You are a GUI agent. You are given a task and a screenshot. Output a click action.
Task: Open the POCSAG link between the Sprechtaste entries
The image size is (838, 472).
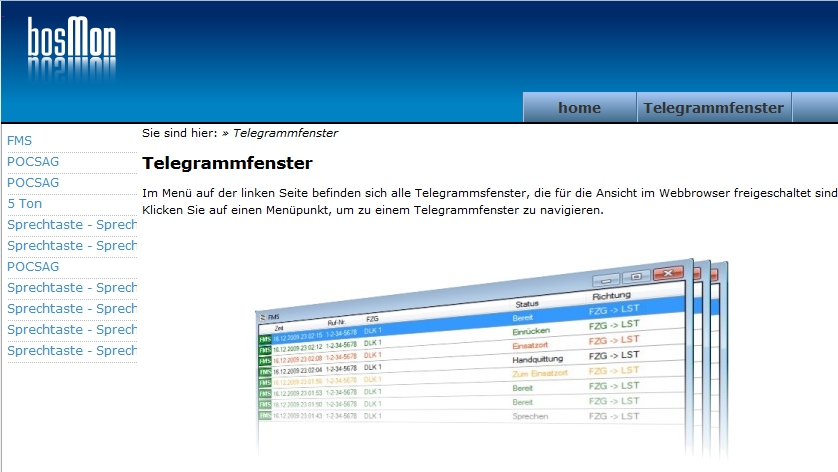[x=33, y=266]
